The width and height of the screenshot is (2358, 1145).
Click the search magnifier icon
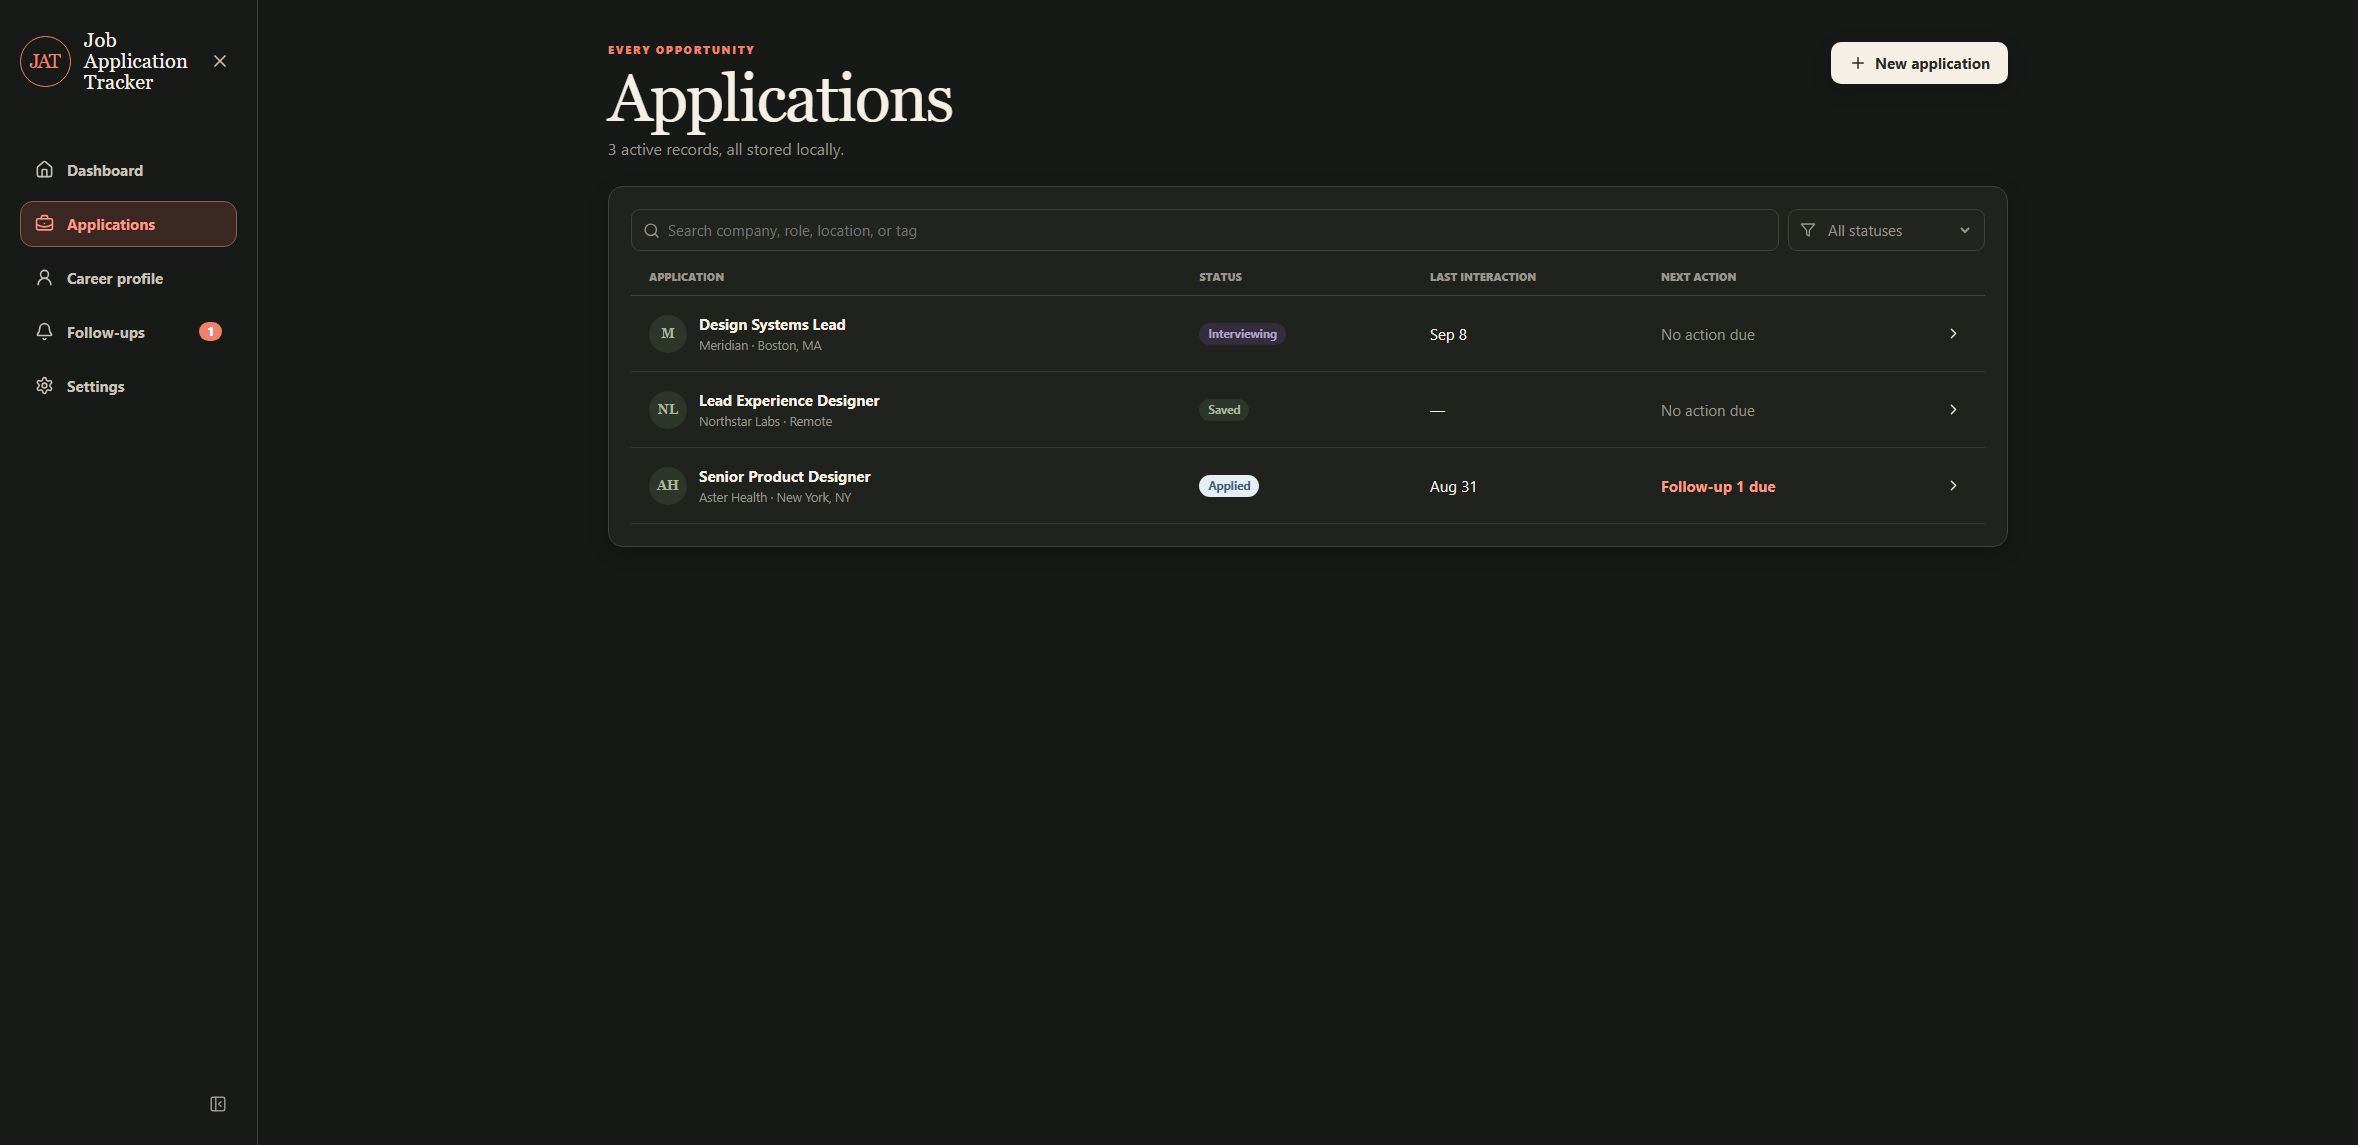click(651, 230)
